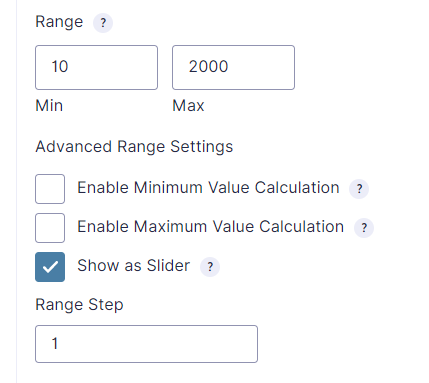429x383 pixels.
Task: Click the Enable Minimum Value Calculation label text
Action: point(208,188)
